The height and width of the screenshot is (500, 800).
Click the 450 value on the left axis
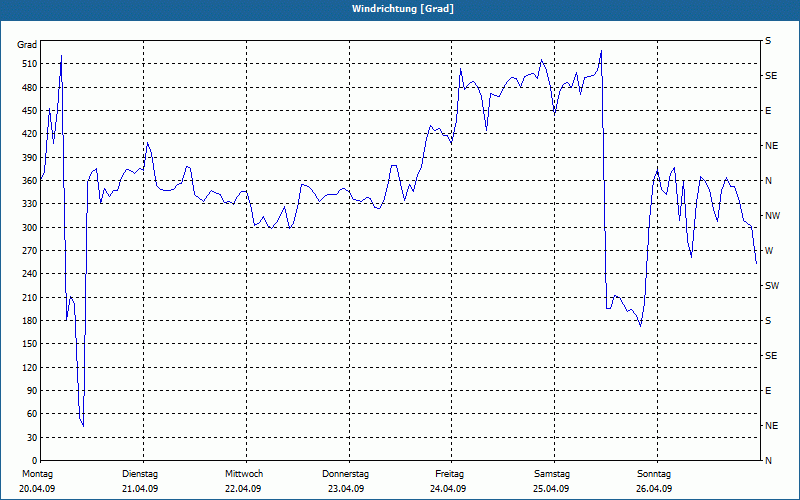[x=30, y=111]
